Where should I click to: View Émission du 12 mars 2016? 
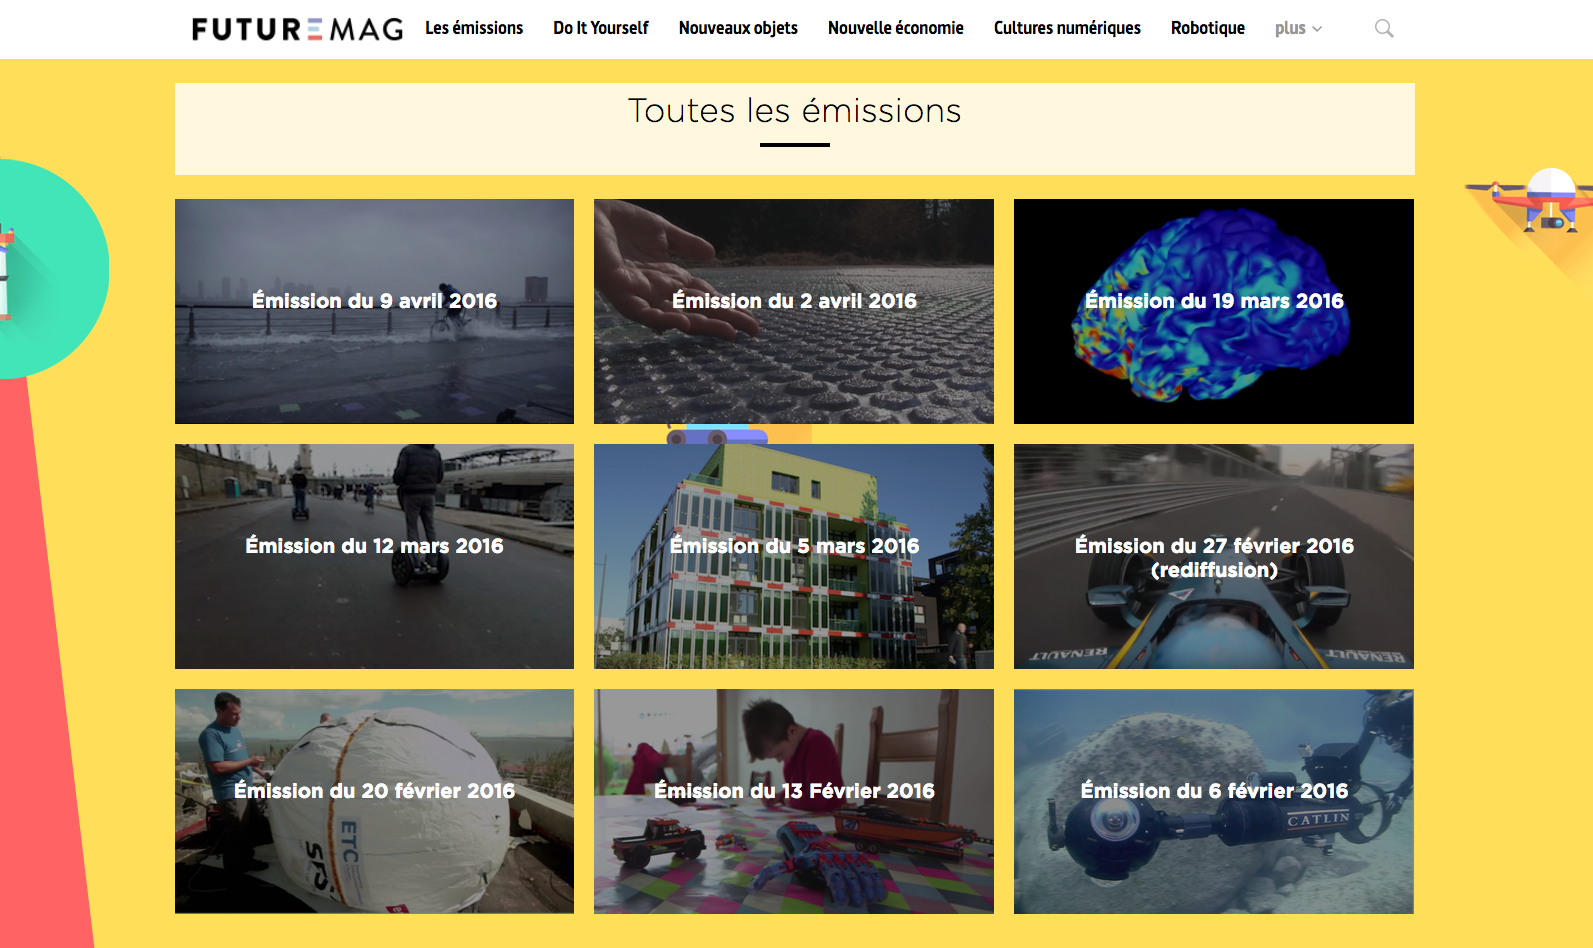click(374, 556)
